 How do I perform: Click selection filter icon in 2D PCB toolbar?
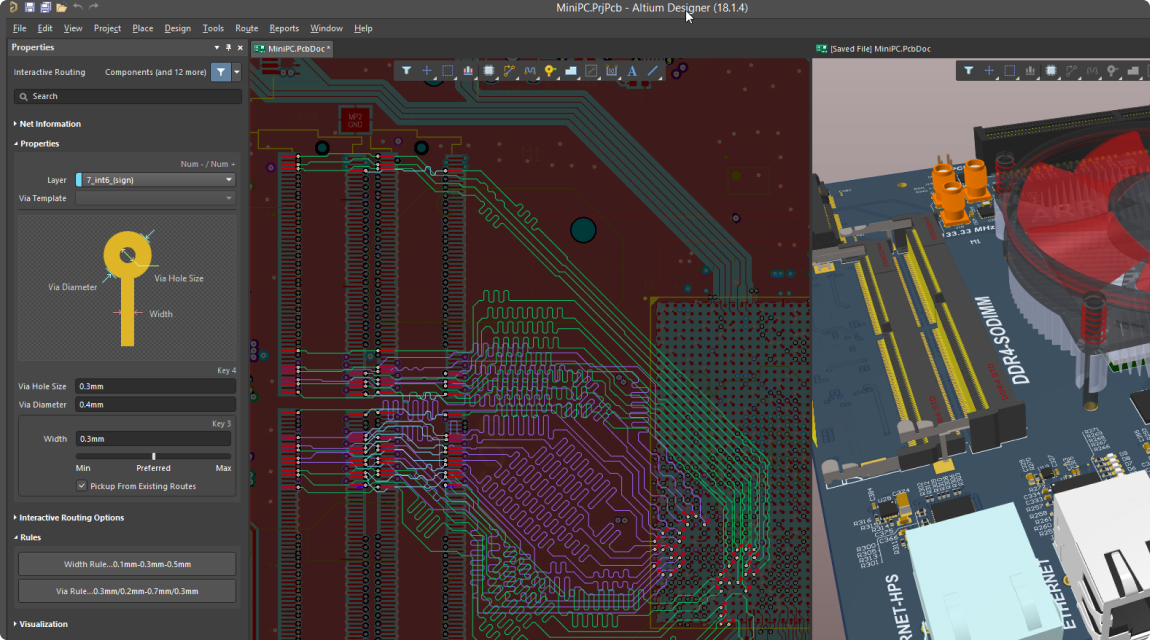point(406,70)
